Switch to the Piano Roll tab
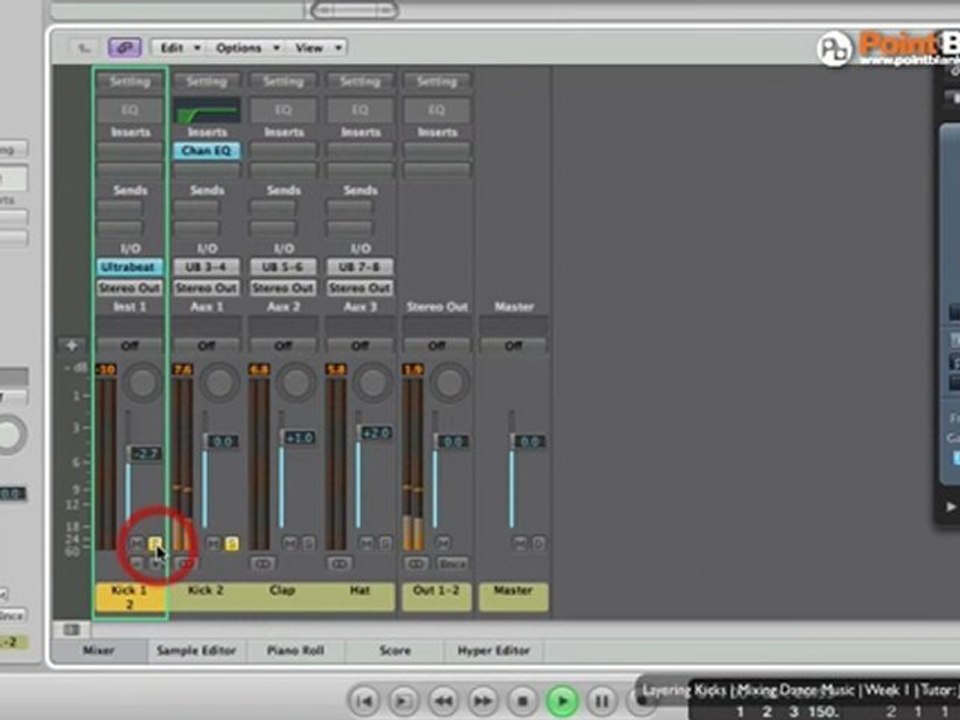Viewport: 960px width, 720px height. (295, 650)
